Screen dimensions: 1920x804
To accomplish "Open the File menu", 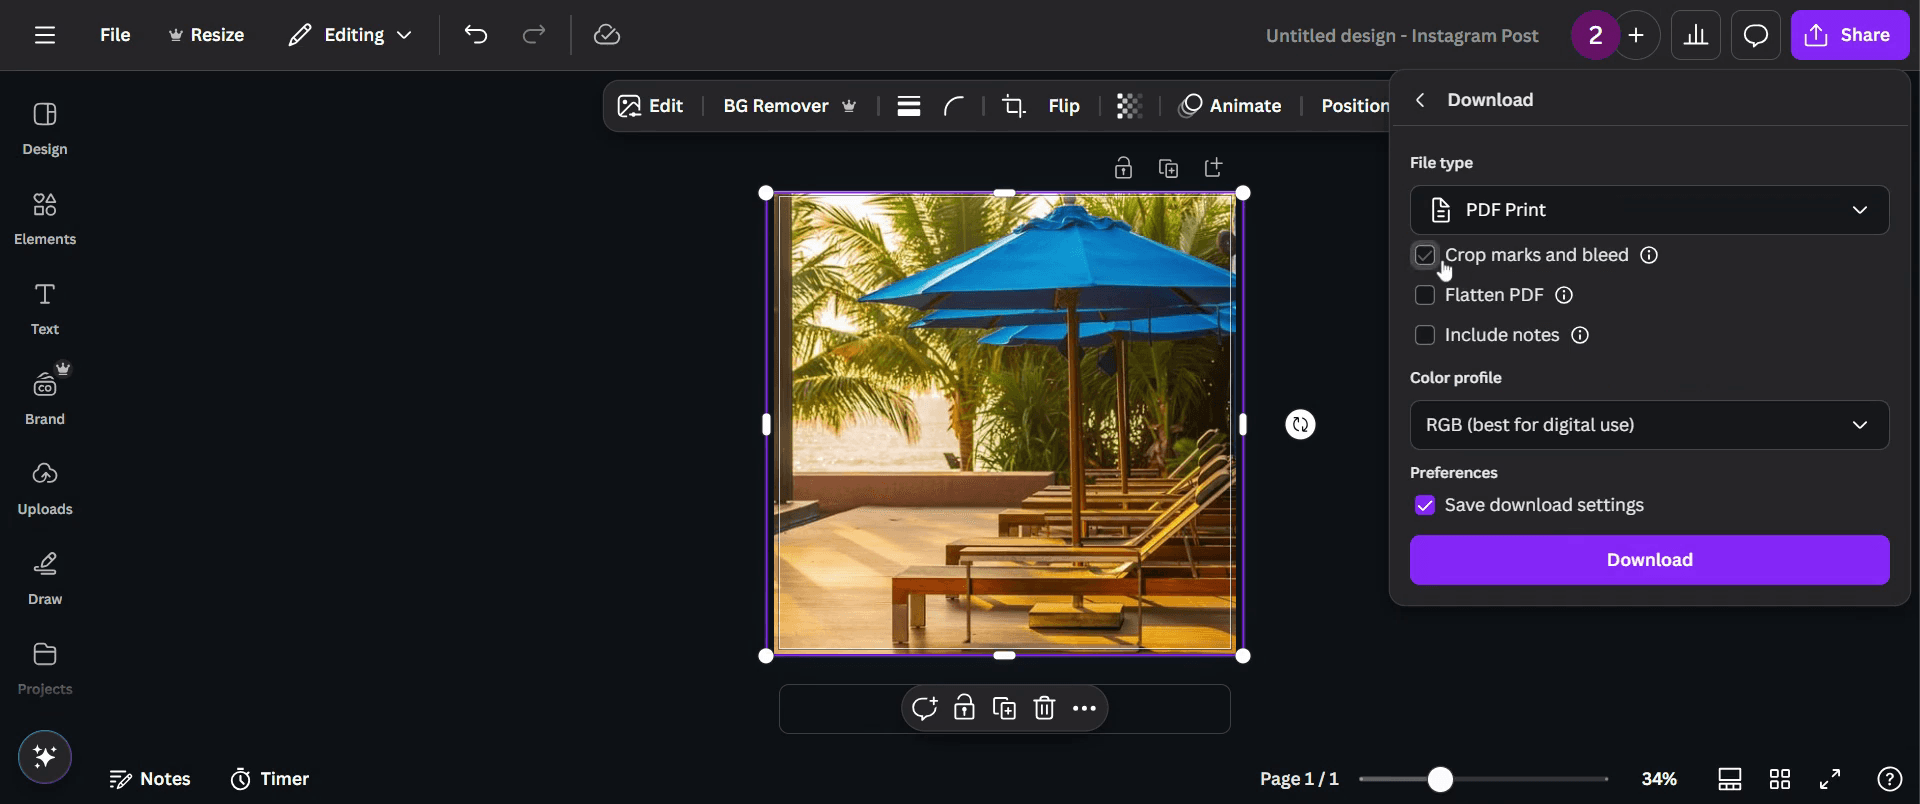I will pyautogui.click(x=115, y=35).
